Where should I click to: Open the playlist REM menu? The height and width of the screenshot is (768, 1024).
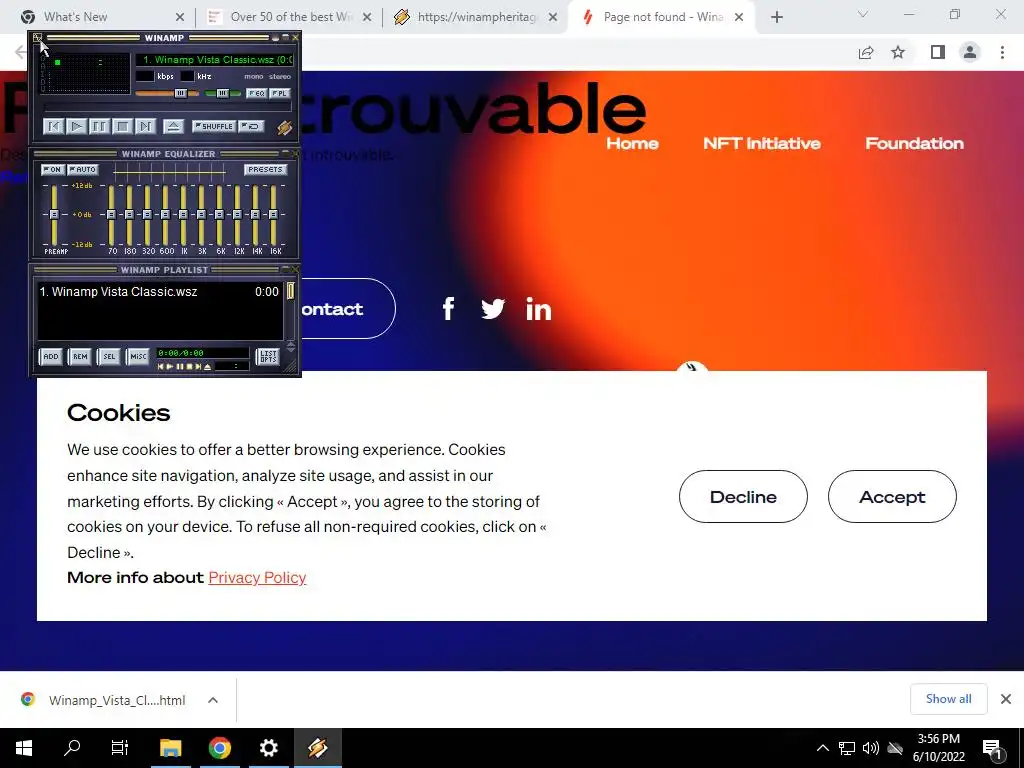pos(80,357)
